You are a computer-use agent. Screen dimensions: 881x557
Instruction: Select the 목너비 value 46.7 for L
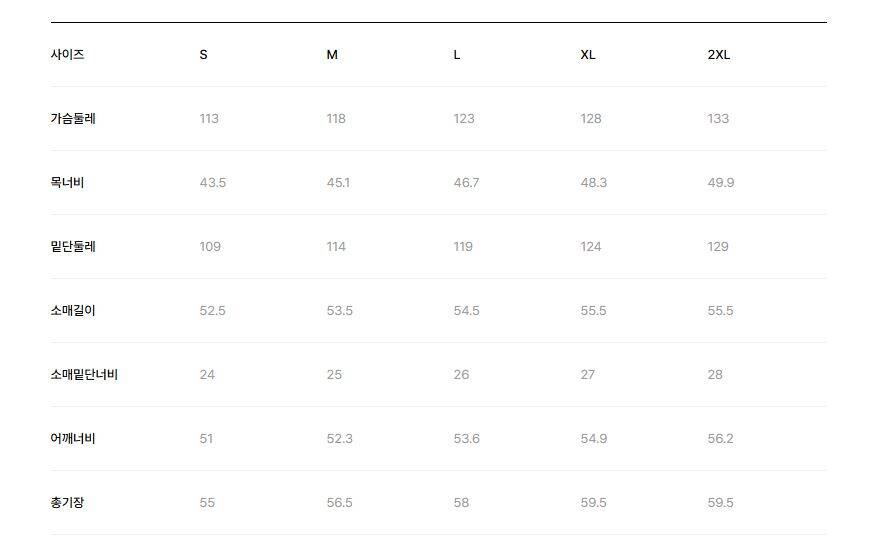click(466, 183)
